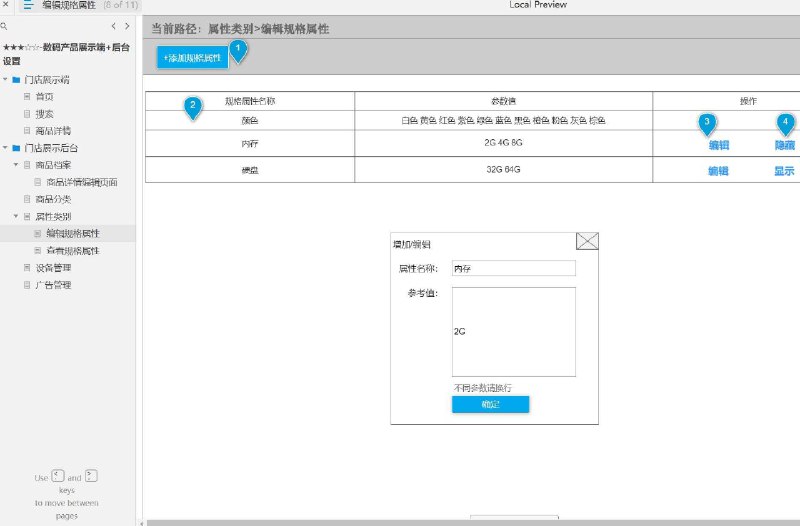This screenshot has height=526, width=800.
Task: Click the 确定 button in dialog
Action: 490,405
